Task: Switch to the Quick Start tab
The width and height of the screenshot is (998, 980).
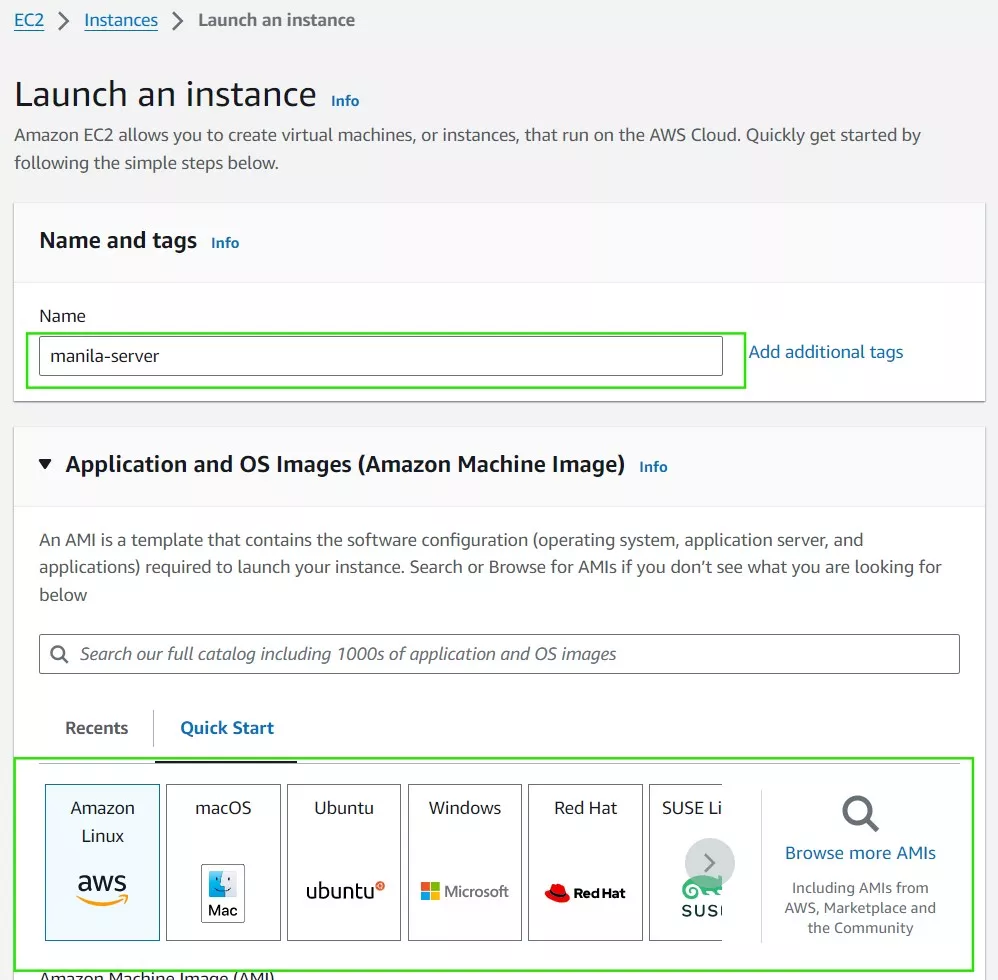Action: click(227, 727)
